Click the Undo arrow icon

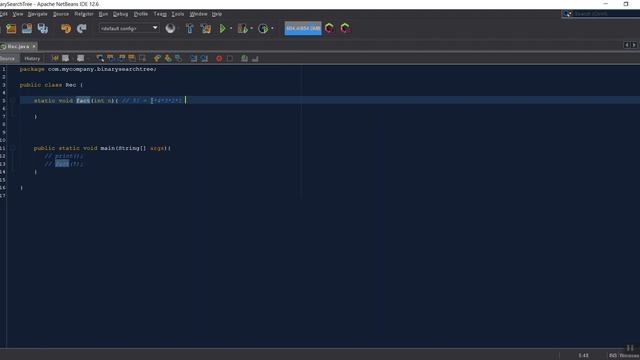tap(66, 28)
